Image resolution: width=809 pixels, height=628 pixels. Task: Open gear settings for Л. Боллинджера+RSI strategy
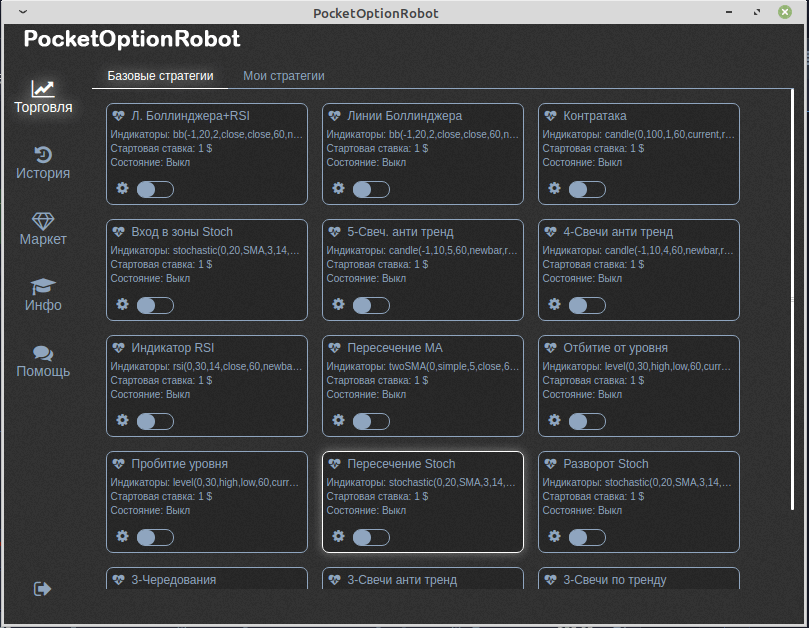123,188
